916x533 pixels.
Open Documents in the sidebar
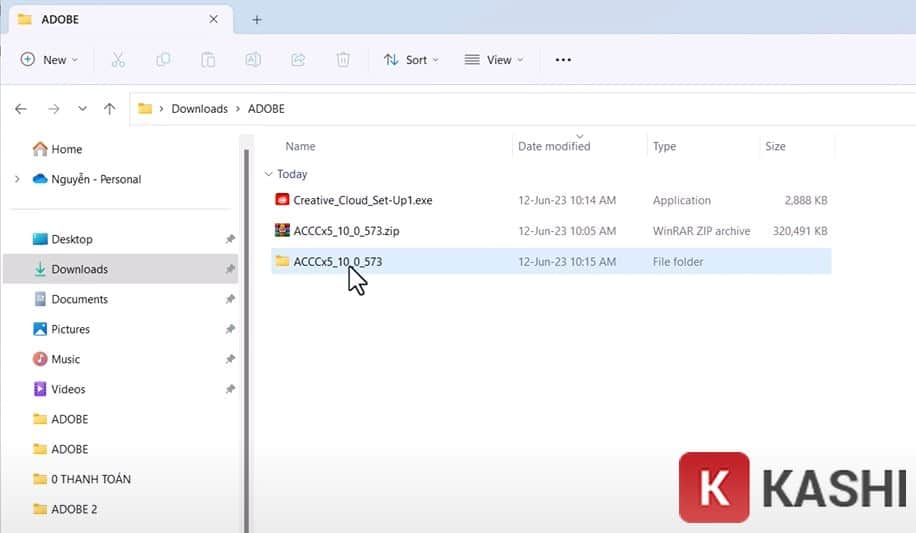point(79,299)
